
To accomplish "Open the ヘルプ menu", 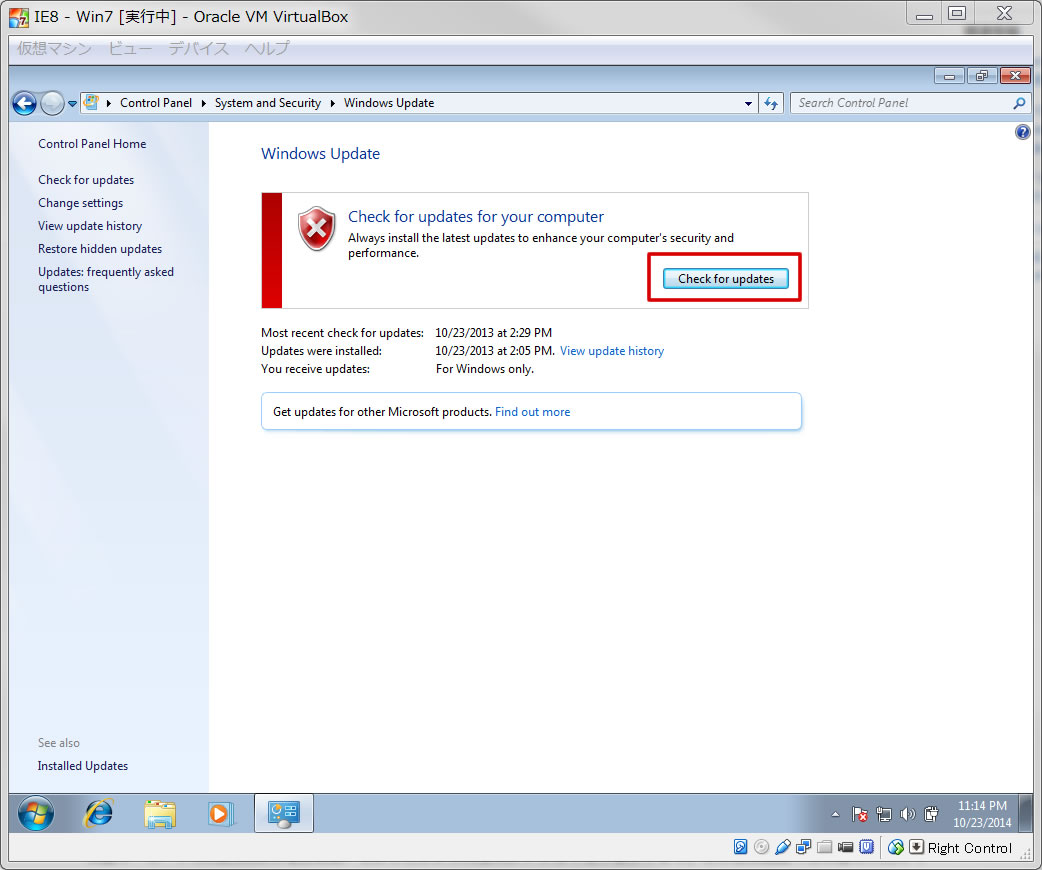I will [267, 48].
